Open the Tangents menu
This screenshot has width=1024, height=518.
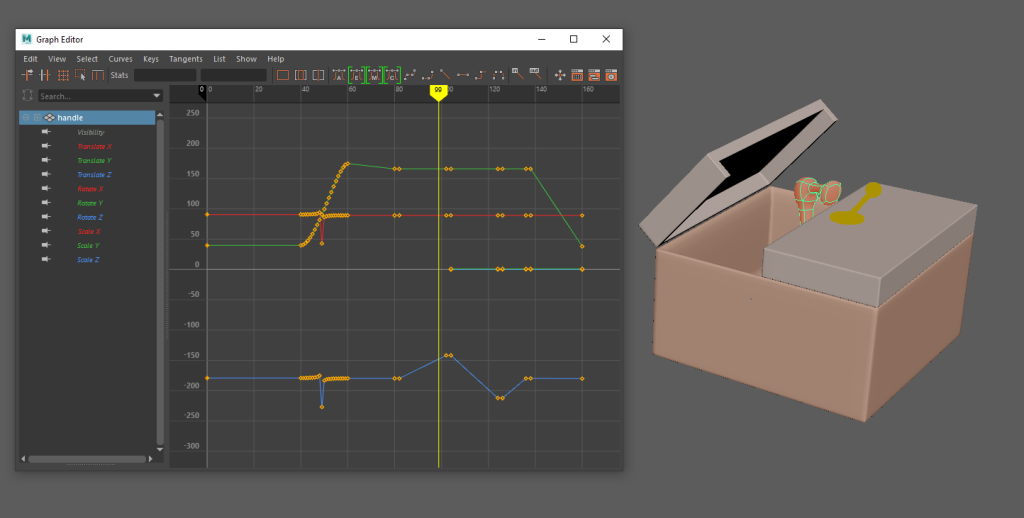coord(185,59)
